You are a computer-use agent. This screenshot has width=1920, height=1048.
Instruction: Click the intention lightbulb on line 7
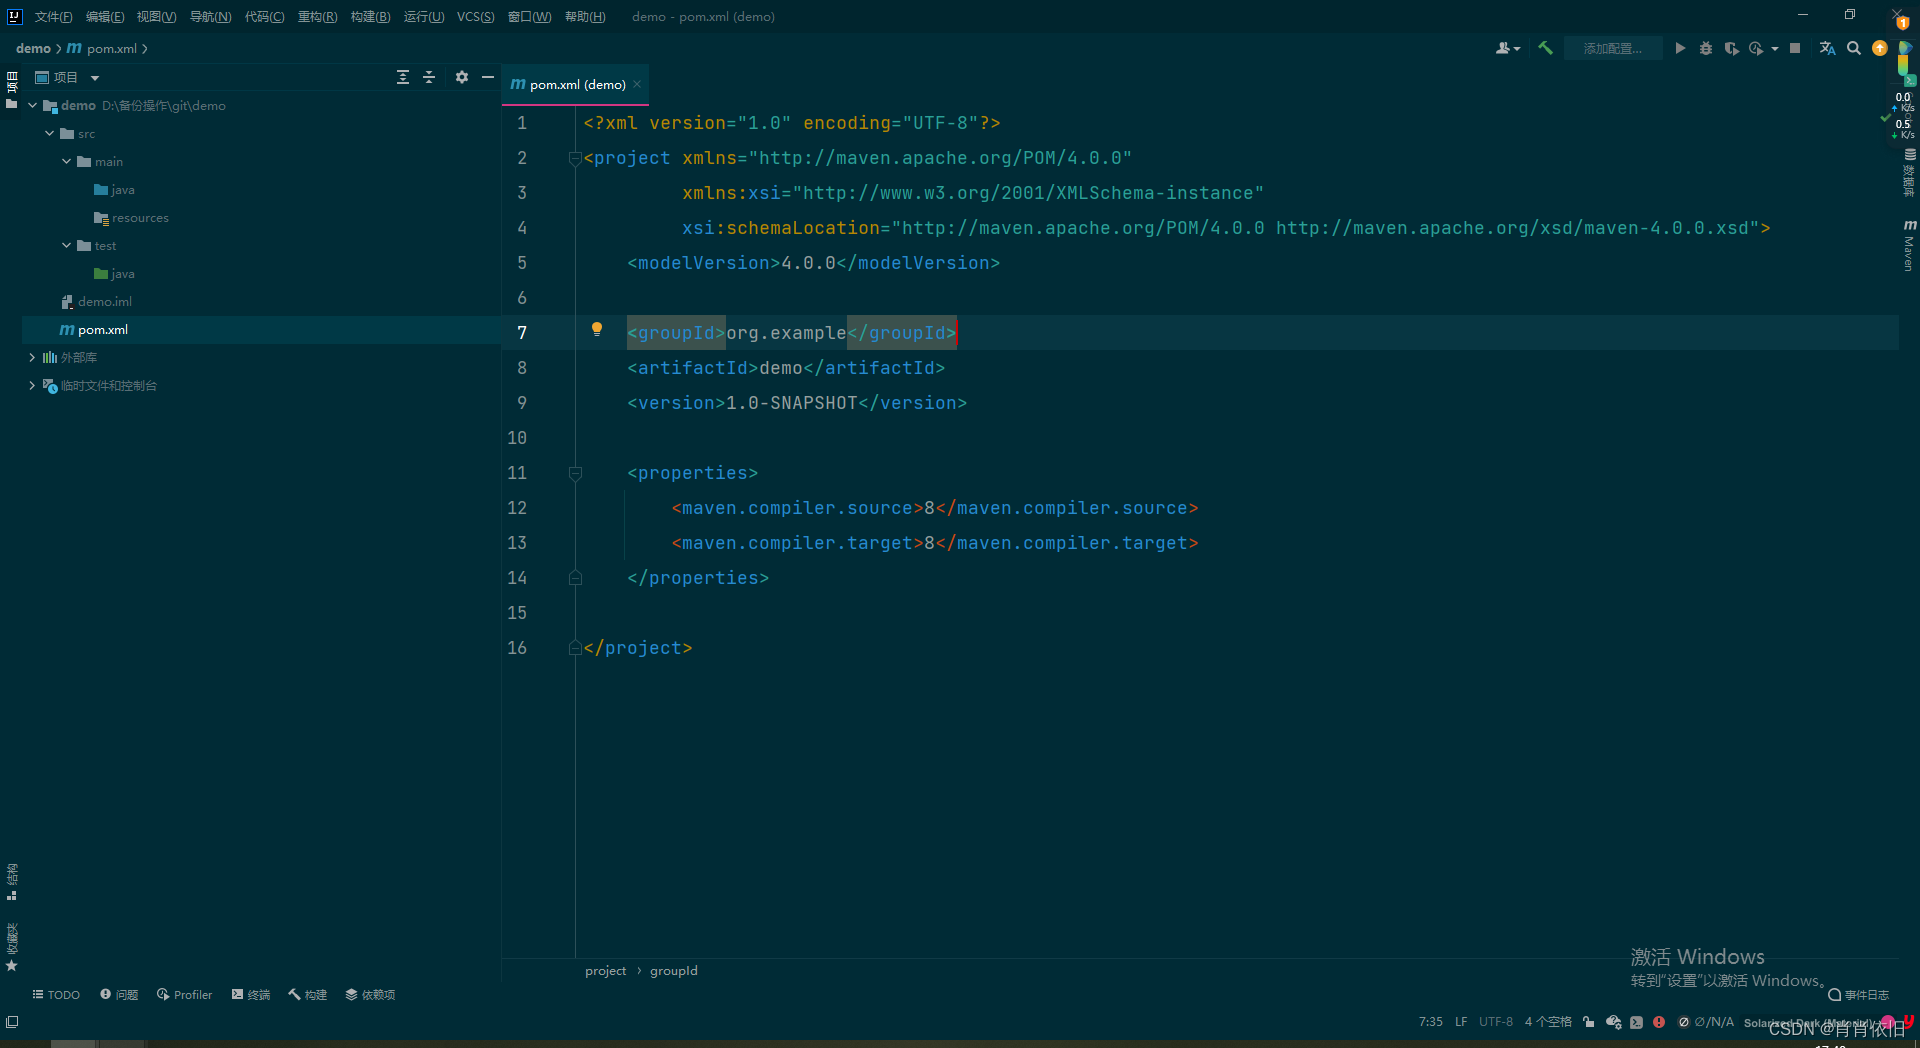pos(597,329)
